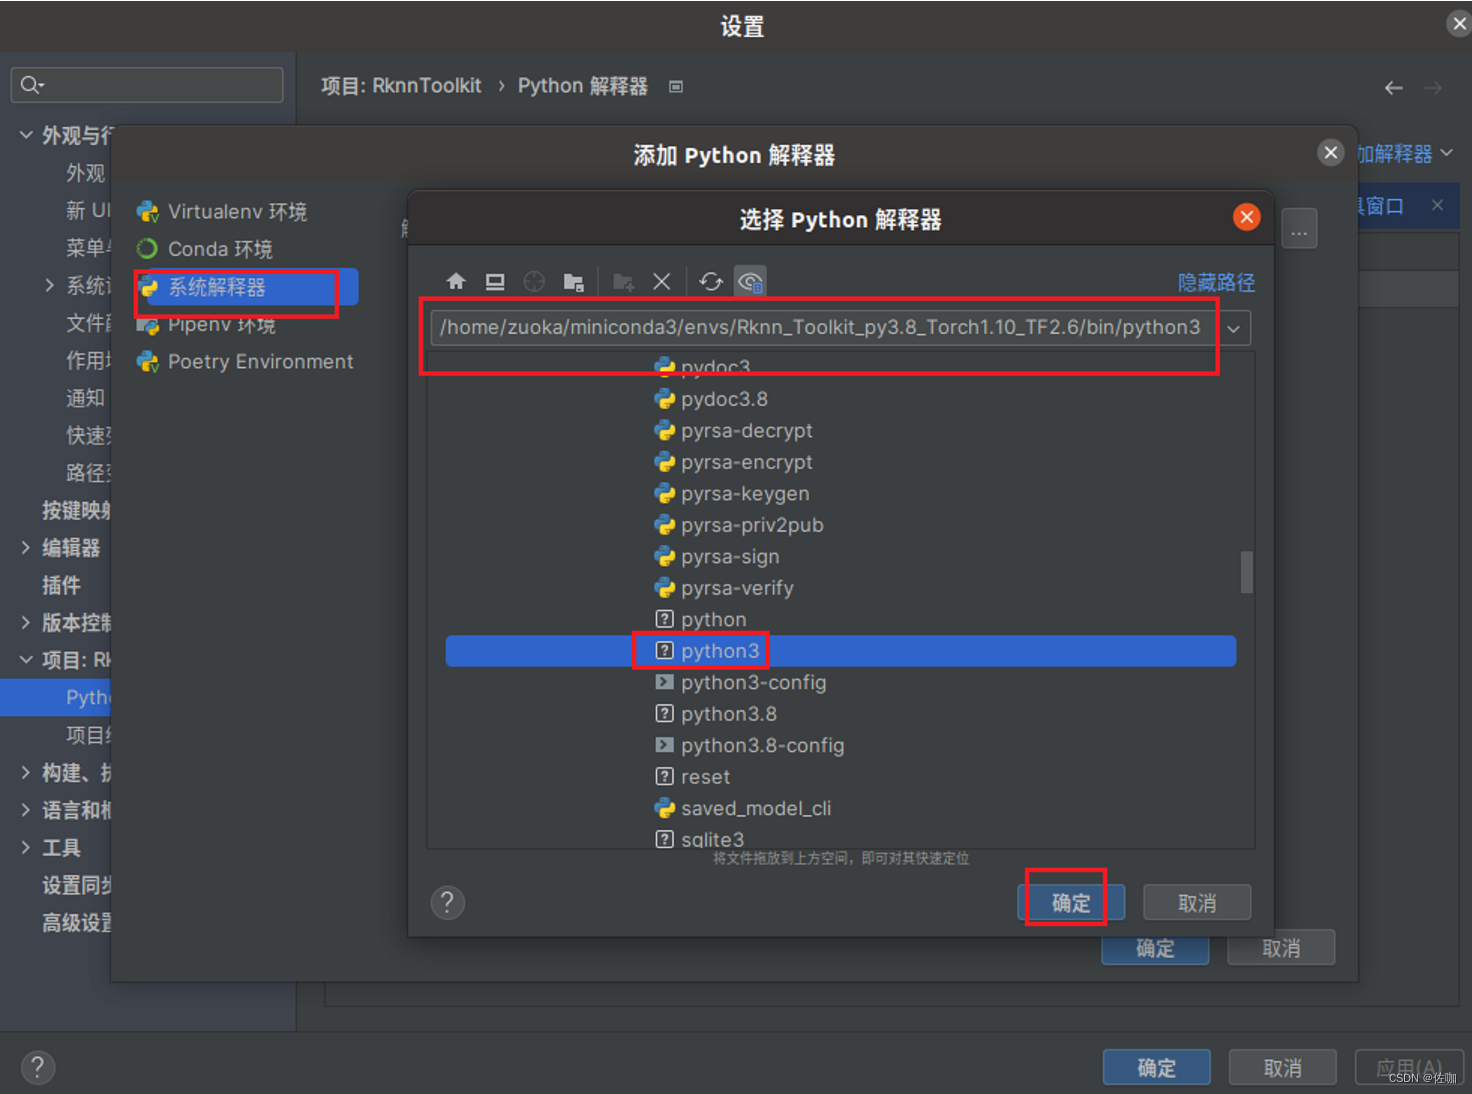
Task: Select the python3 file entry
Action: pyautogui.click(x=841, y=651)
